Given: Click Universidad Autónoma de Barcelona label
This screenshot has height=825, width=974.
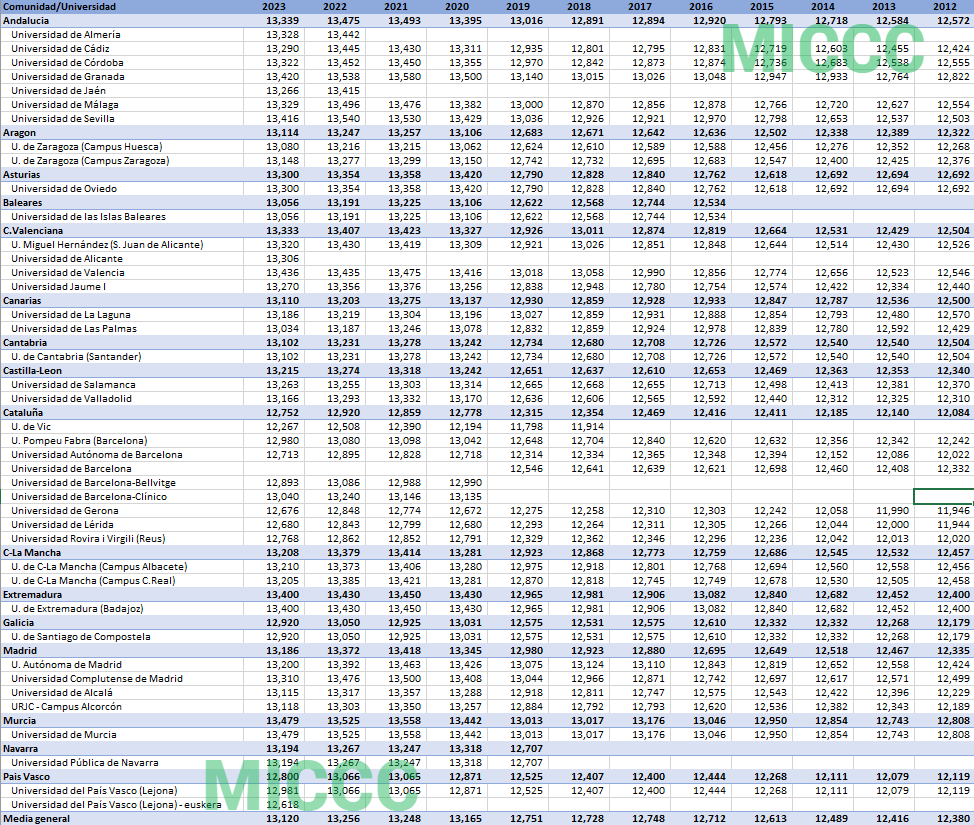Looking at the screenshot, I should coord(97,454).
